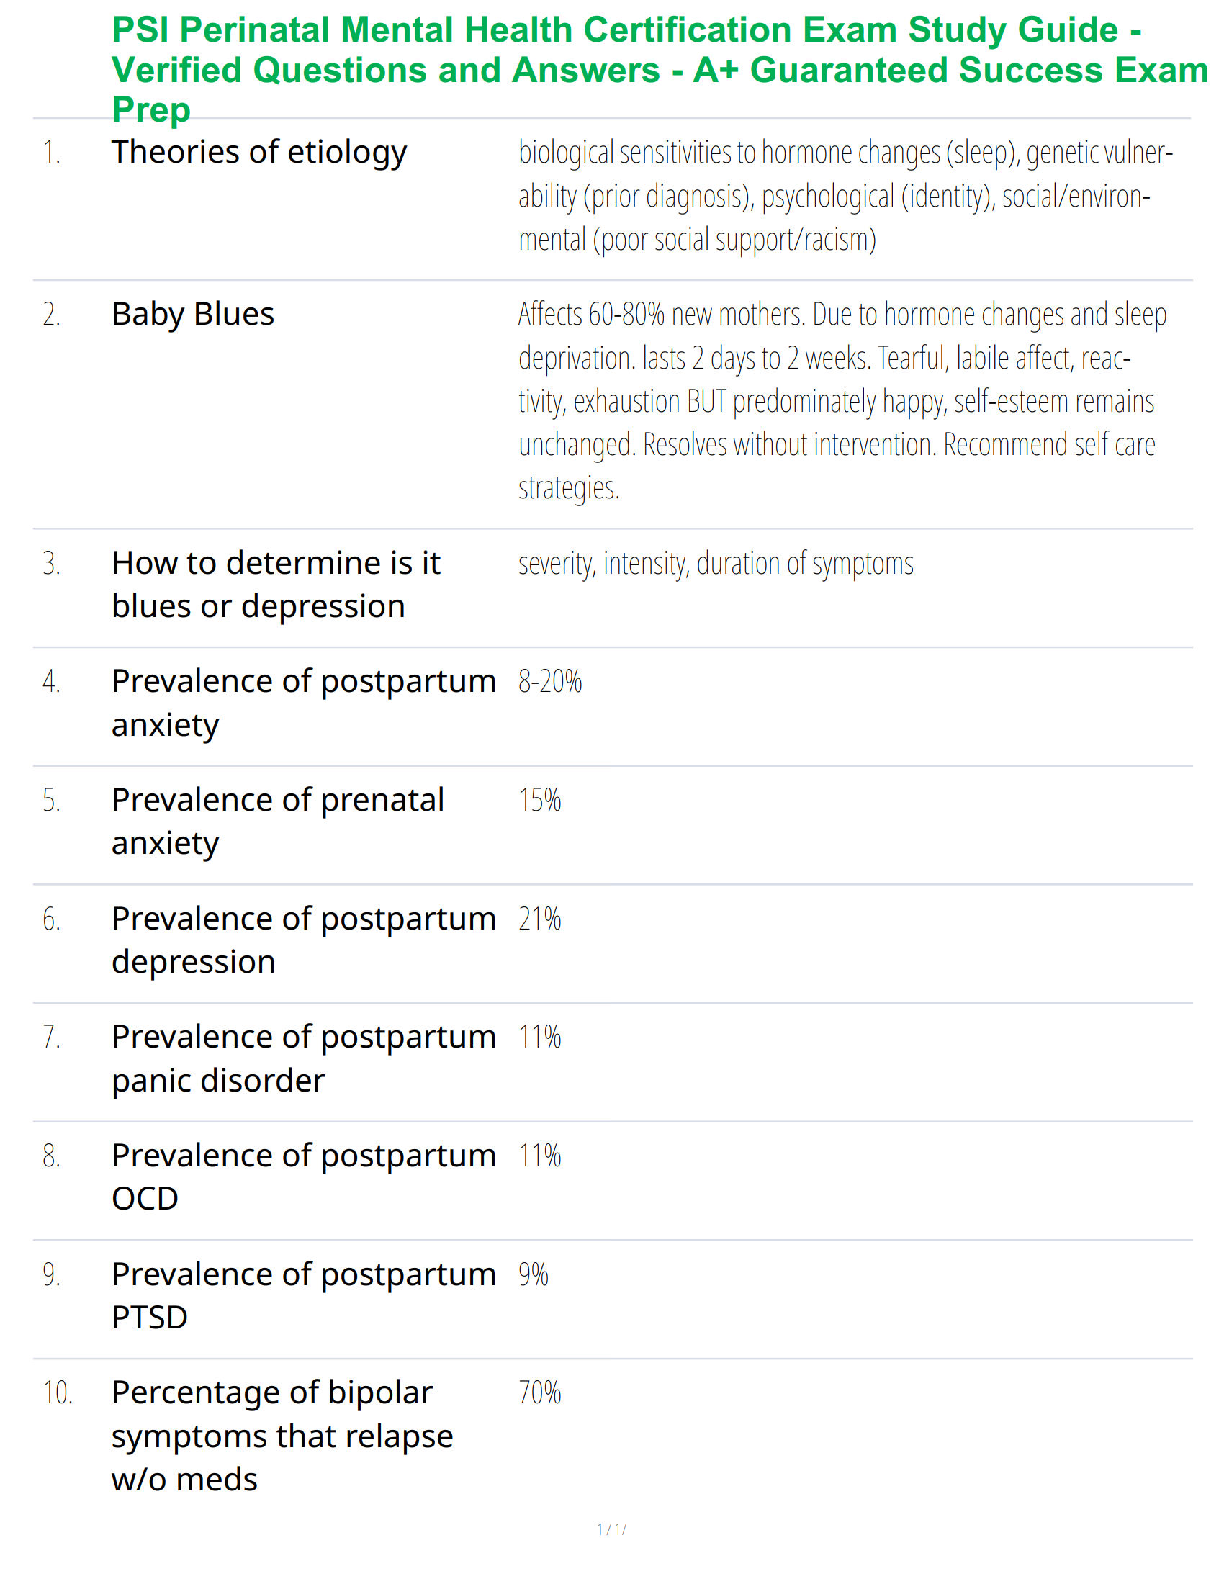Select 'How to determine is it blues or depression'
The image size is (1224, 1584).
(276, 585)
